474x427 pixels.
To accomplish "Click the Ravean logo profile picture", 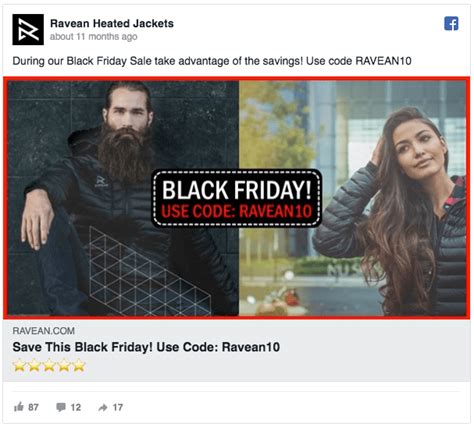I will tap(28, 29).
